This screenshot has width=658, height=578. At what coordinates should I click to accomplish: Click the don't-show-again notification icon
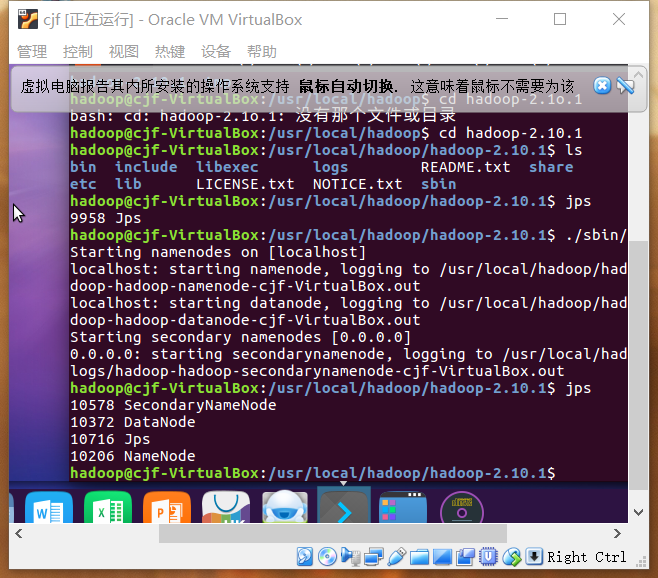pyautogui.click(x=625, y=86)
